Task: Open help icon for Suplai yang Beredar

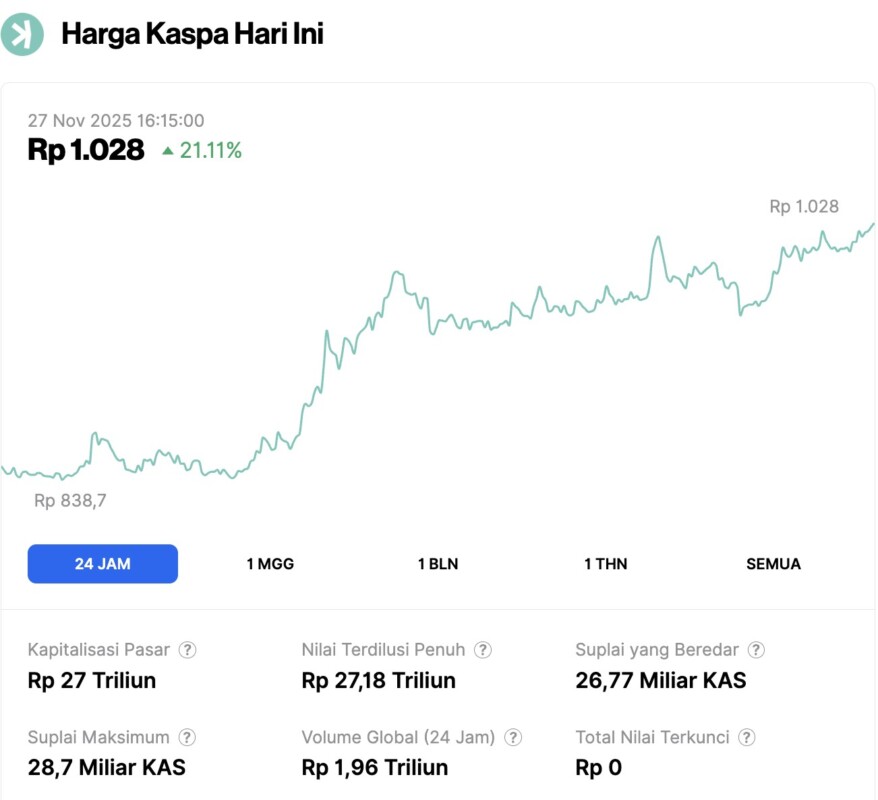Action: [755, 649]
